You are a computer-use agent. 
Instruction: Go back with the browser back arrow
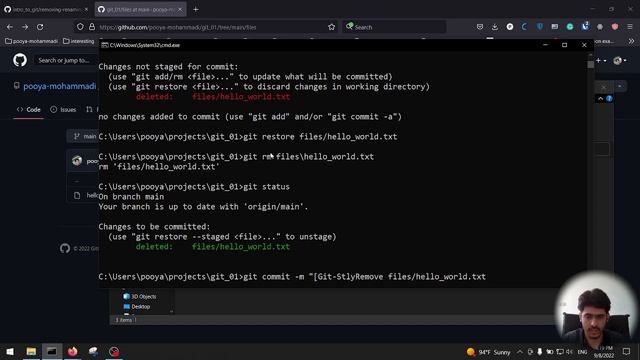click(10, 27)
